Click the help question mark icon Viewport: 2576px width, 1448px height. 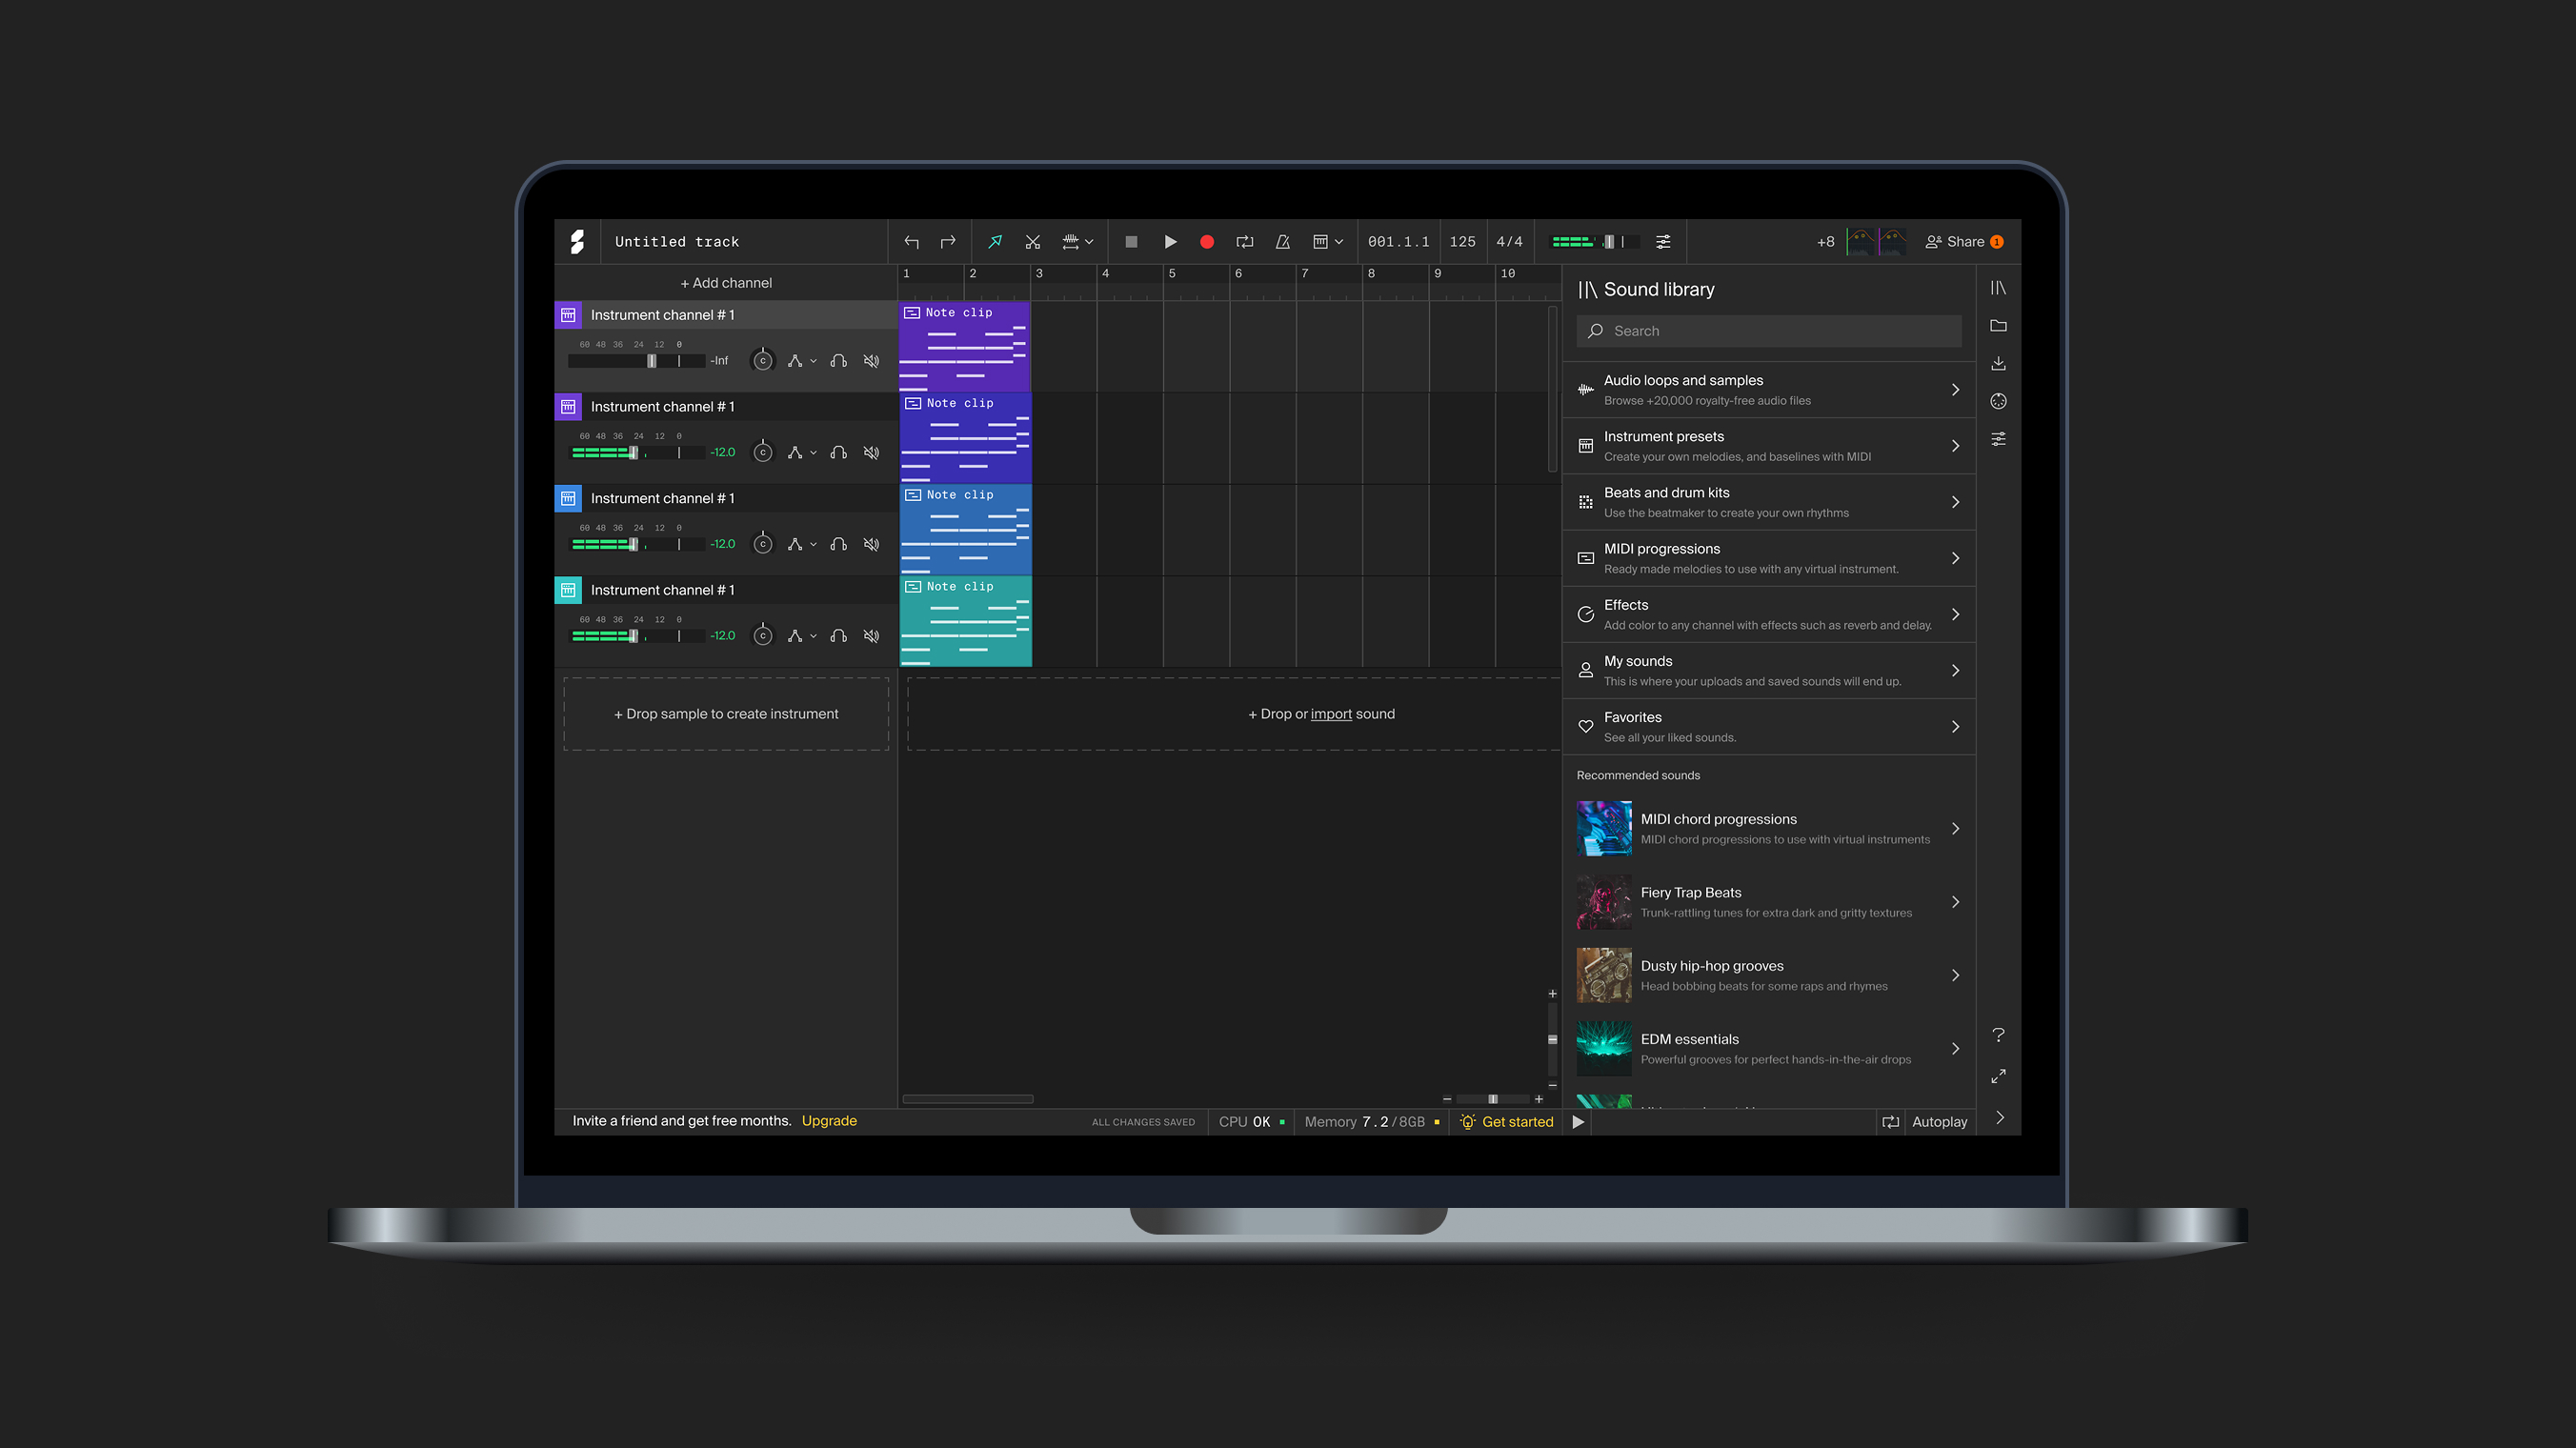click(1999, 1035)
